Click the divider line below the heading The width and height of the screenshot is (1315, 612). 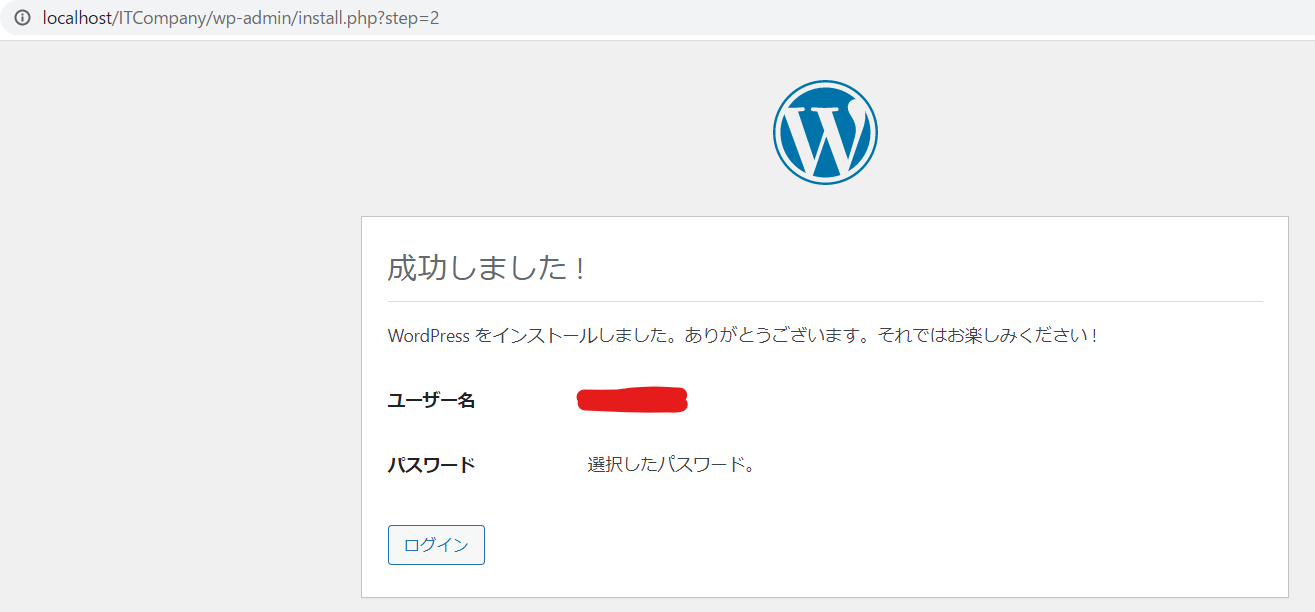pyautogui.click(x=824, y=301)
